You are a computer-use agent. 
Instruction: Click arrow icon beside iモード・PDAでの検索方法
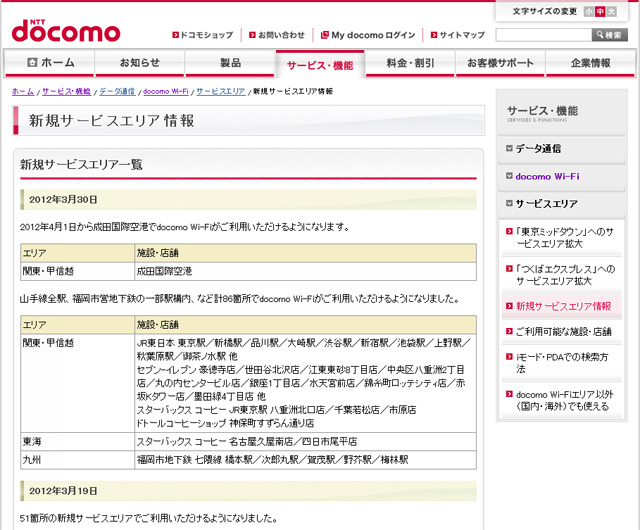[509, 356]
